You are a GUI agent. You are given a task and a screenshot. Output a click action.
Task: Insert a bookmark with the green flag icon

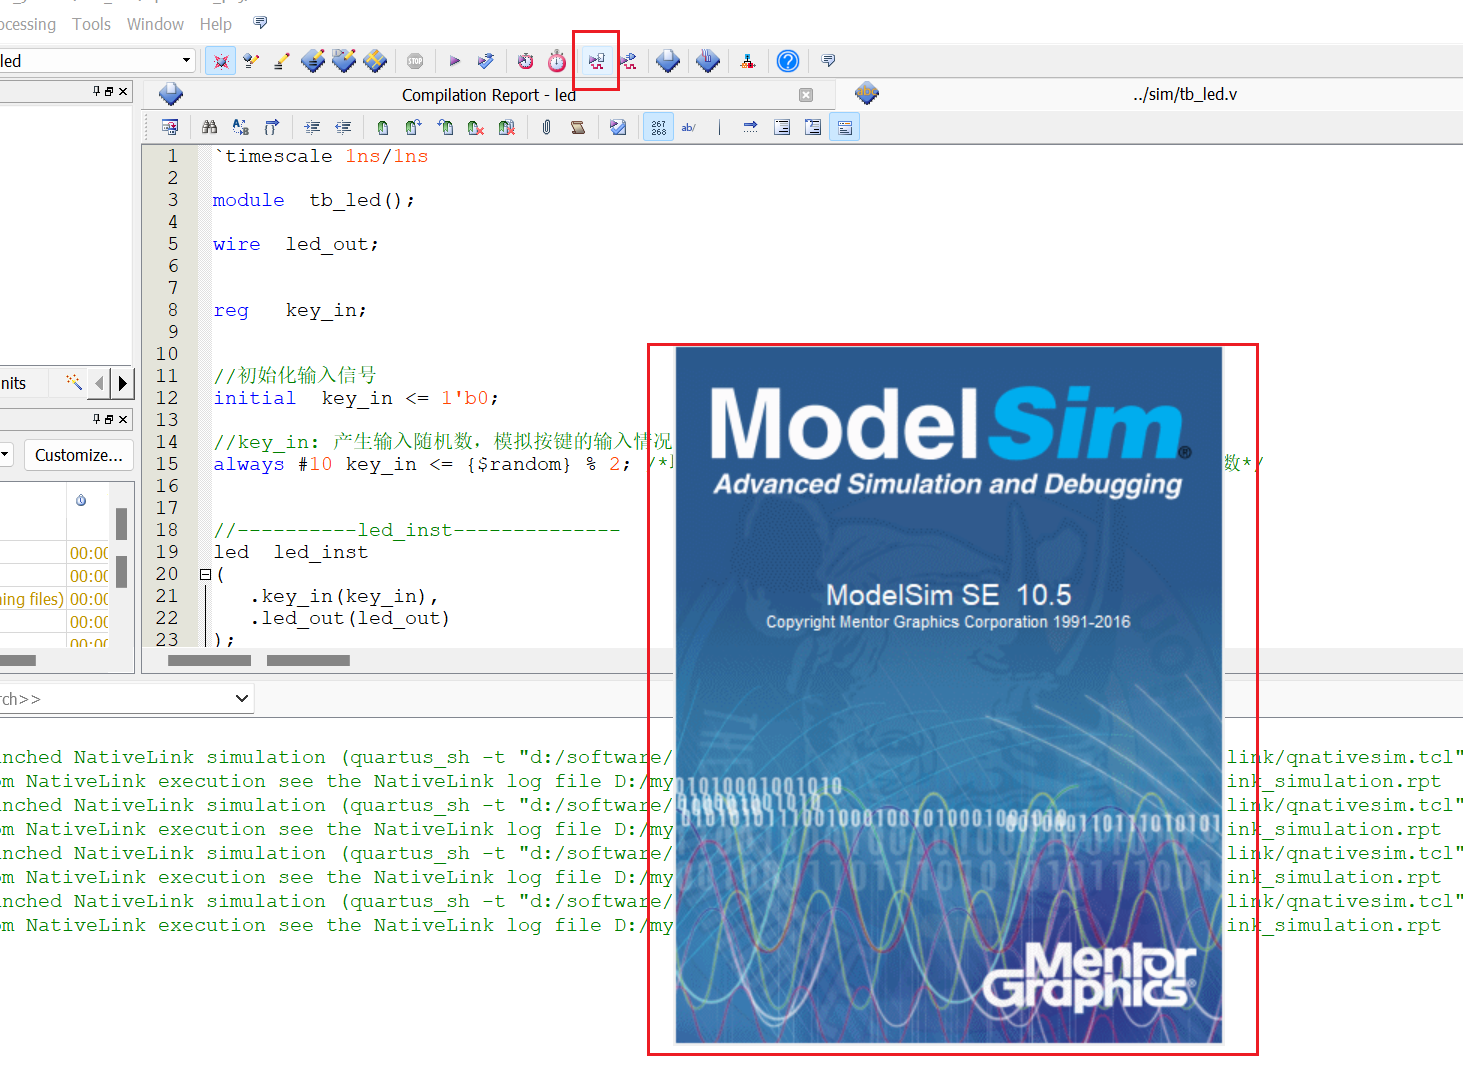pos(383,126)
